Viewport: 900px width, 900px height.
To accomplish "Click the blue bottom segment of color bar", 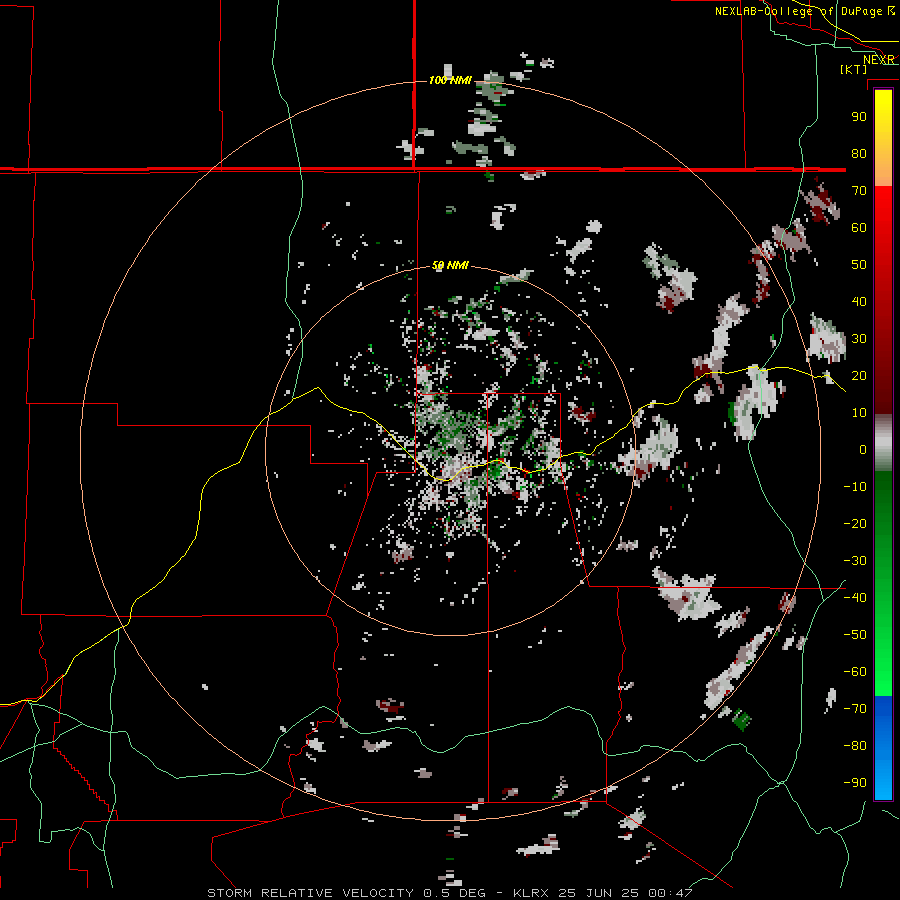I will (x=883, y=747).
